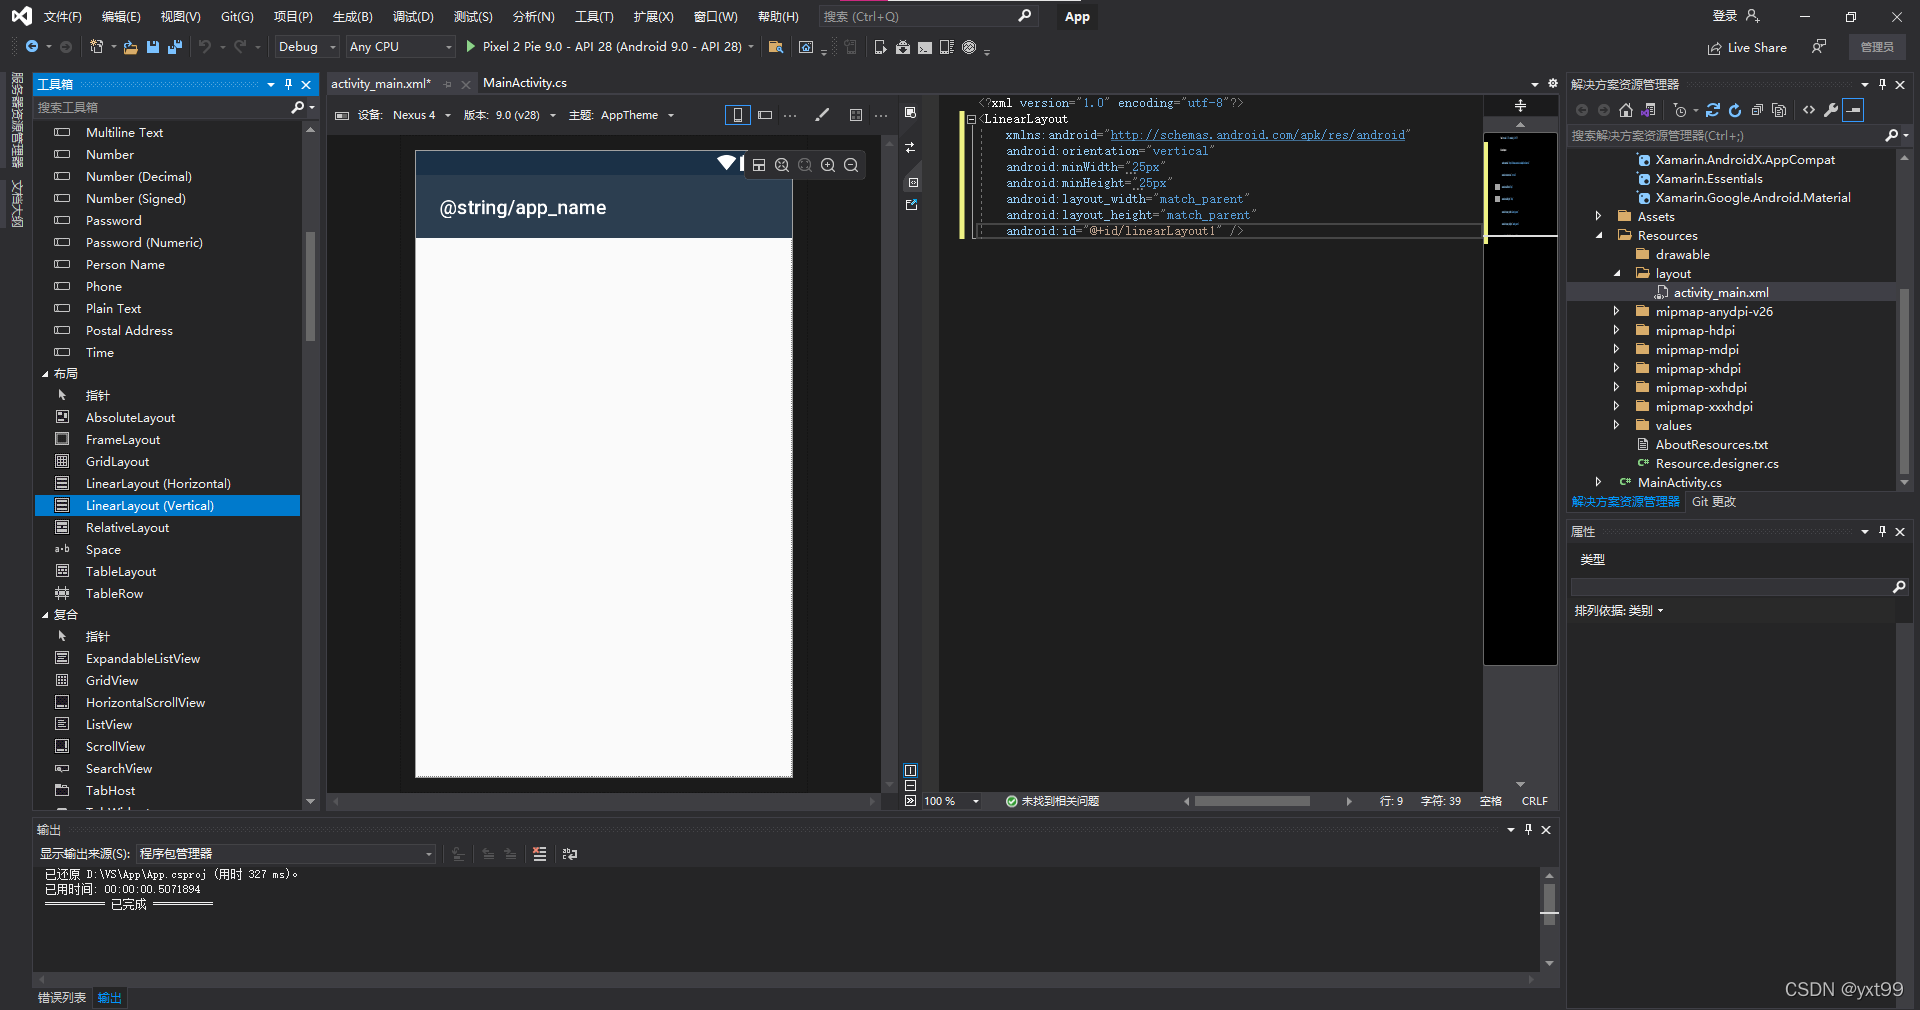
Task: Click the code editor horizontal scrollbar thumb
Action: click(1252, 801)
